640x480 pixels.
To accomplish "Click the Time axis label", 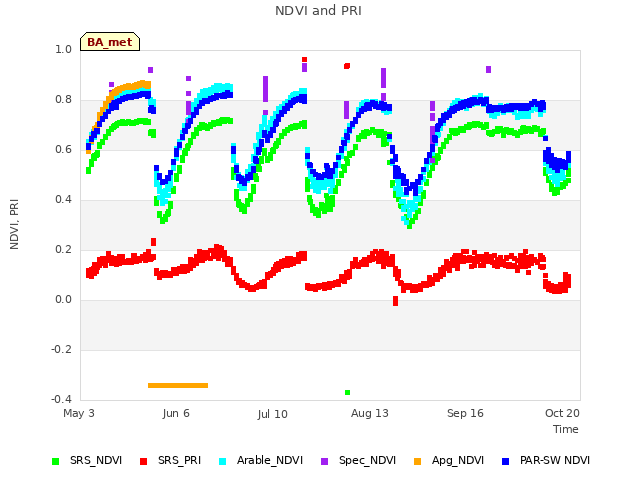I will coord(566,429).
